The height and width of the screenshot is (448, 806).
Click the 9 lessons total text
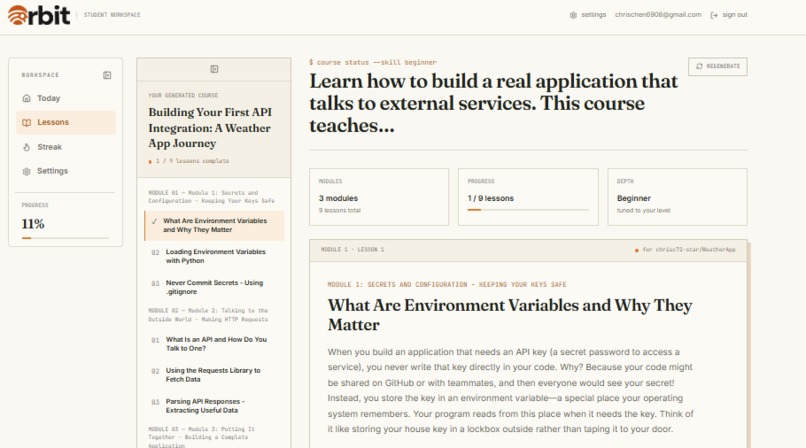(340, 210)
